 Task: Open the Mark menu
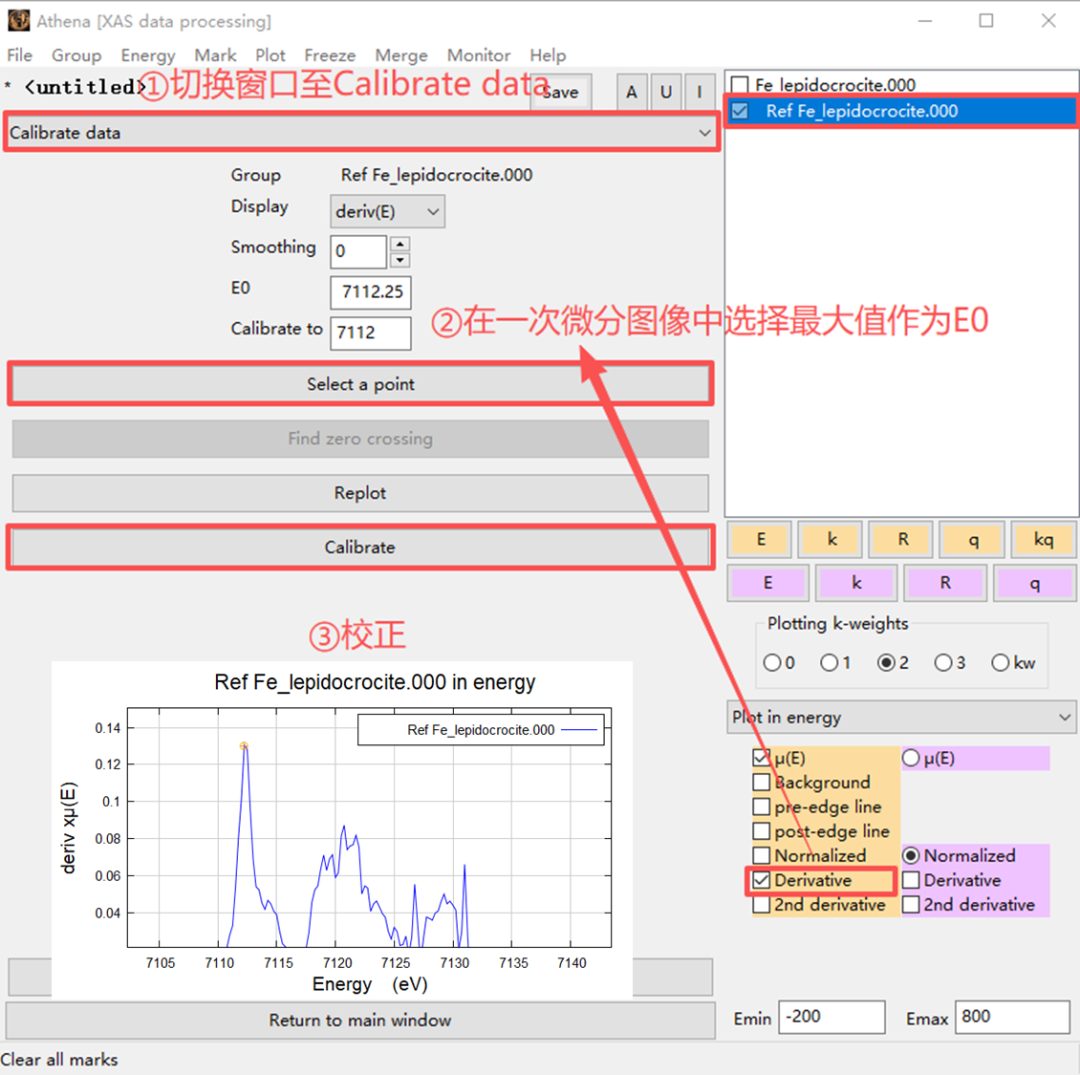(216, 55)
